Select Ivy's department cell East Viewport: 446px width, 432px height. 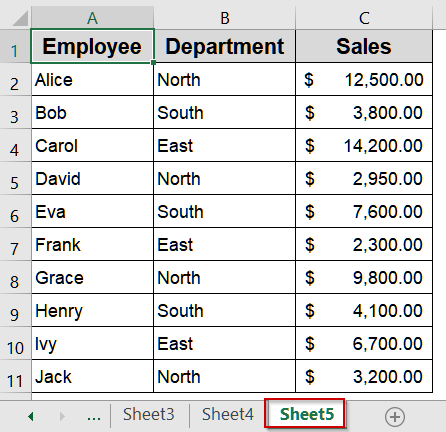225,343
